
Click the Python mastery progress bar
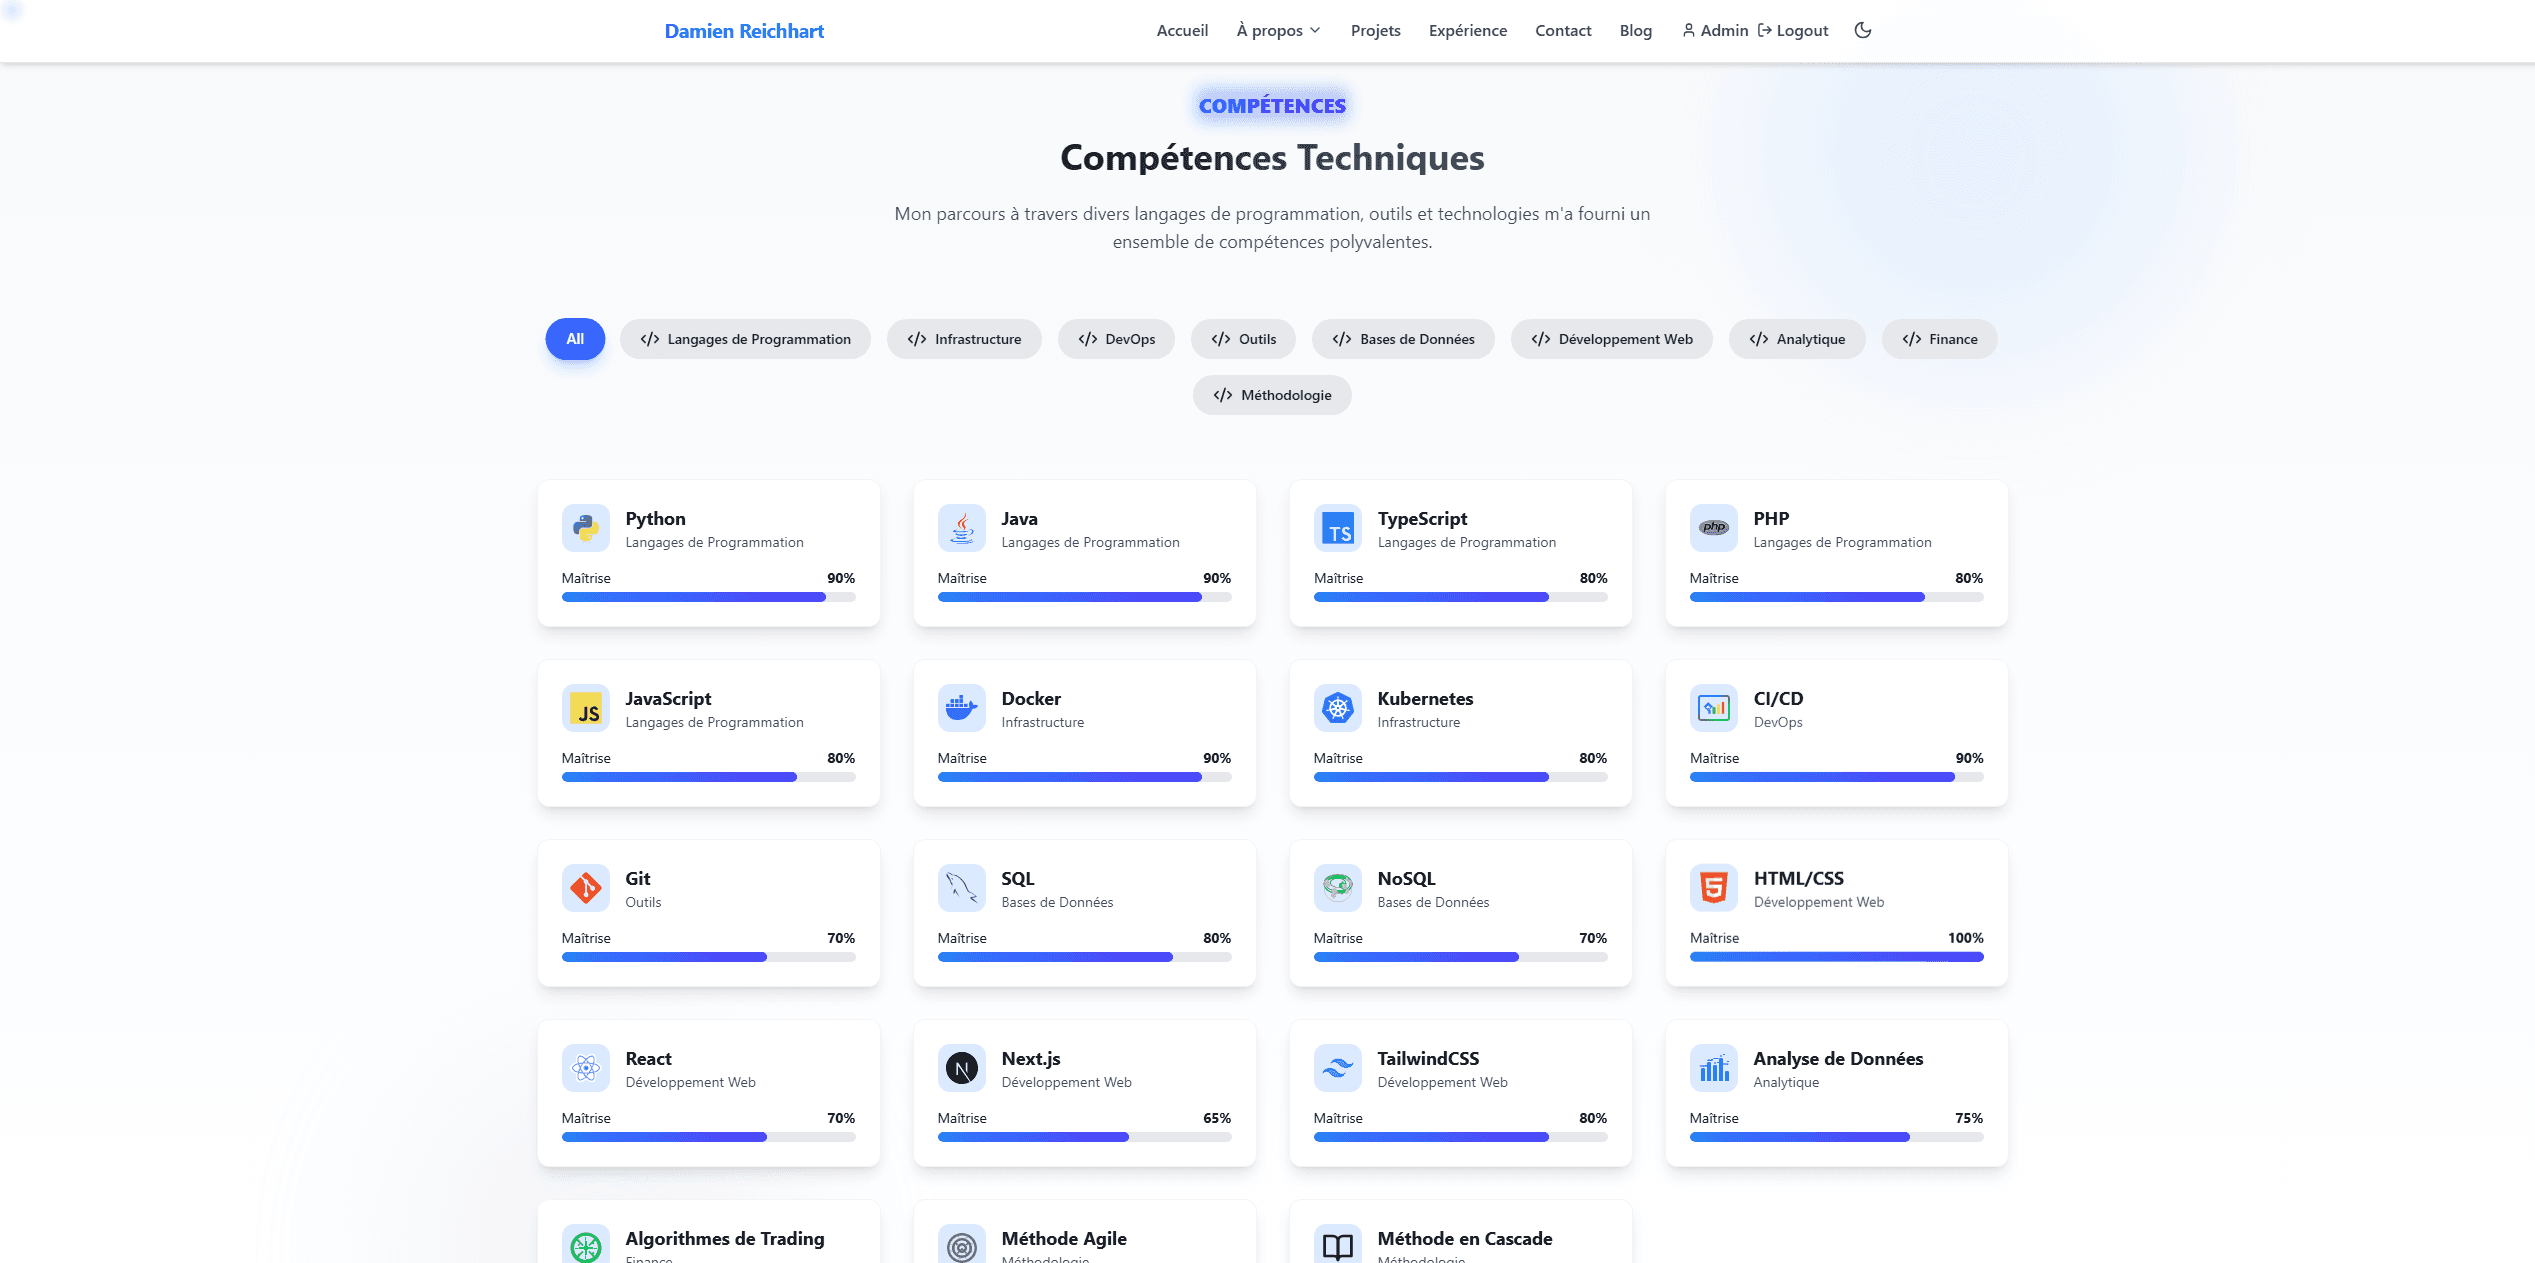(708, 597)
